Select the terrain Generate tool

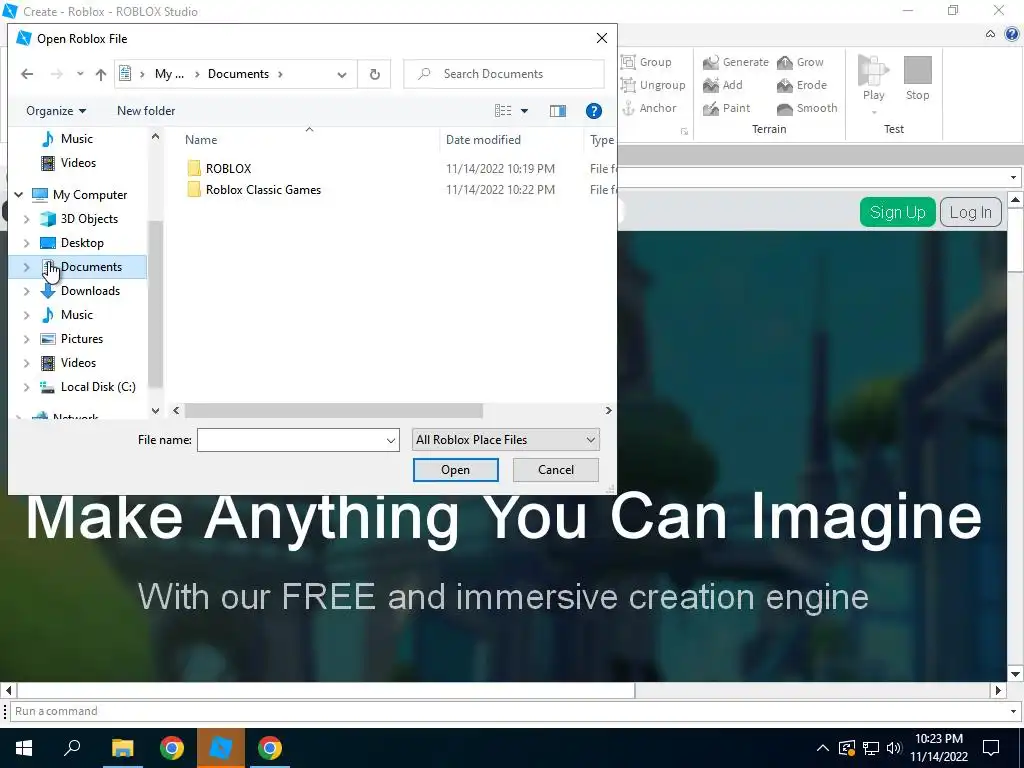coord(735,62)
